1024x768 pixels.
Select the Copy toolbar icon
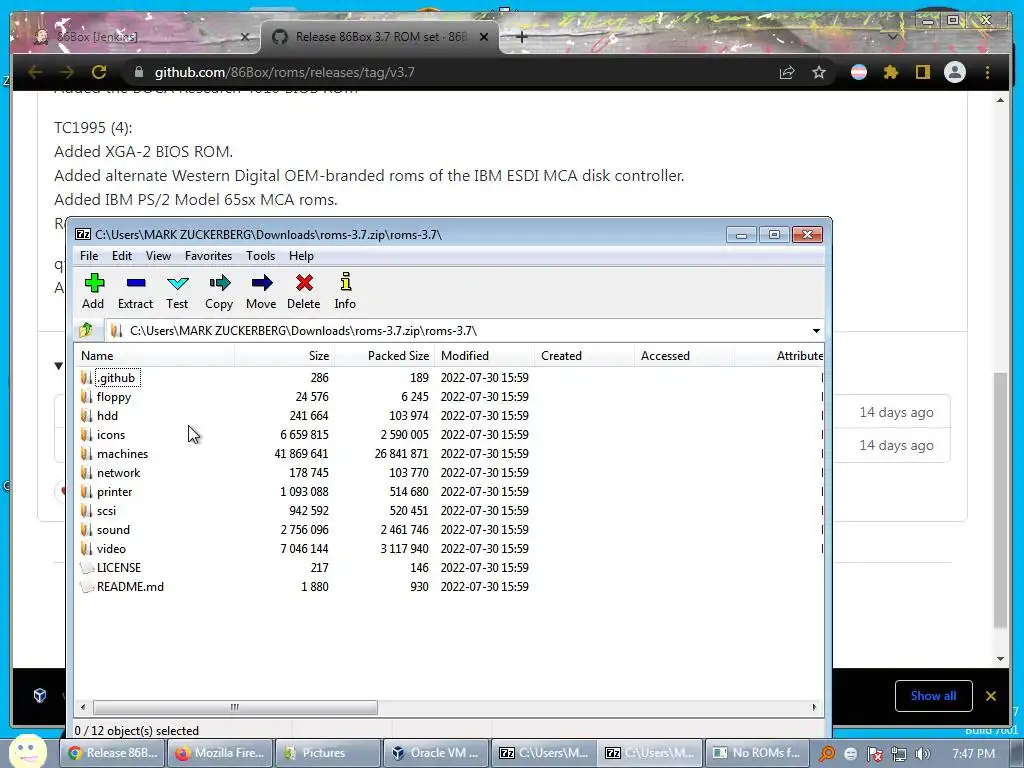pyautogui.click(x=219, y=283)
